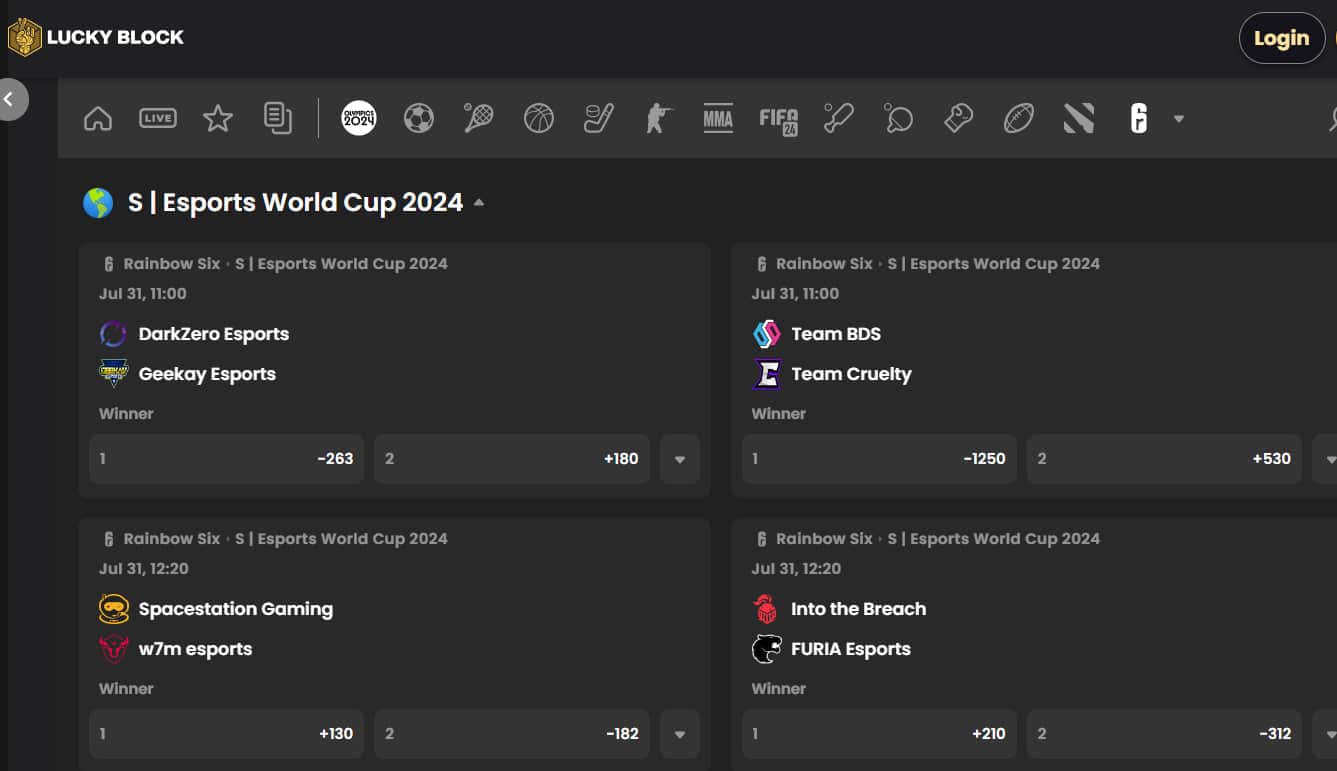Screen dimensions: 1337x771
Task: Open Rainbow Six breadcrumb in DarkZero card
Action: pyautogui.click(x=172, y=264)
